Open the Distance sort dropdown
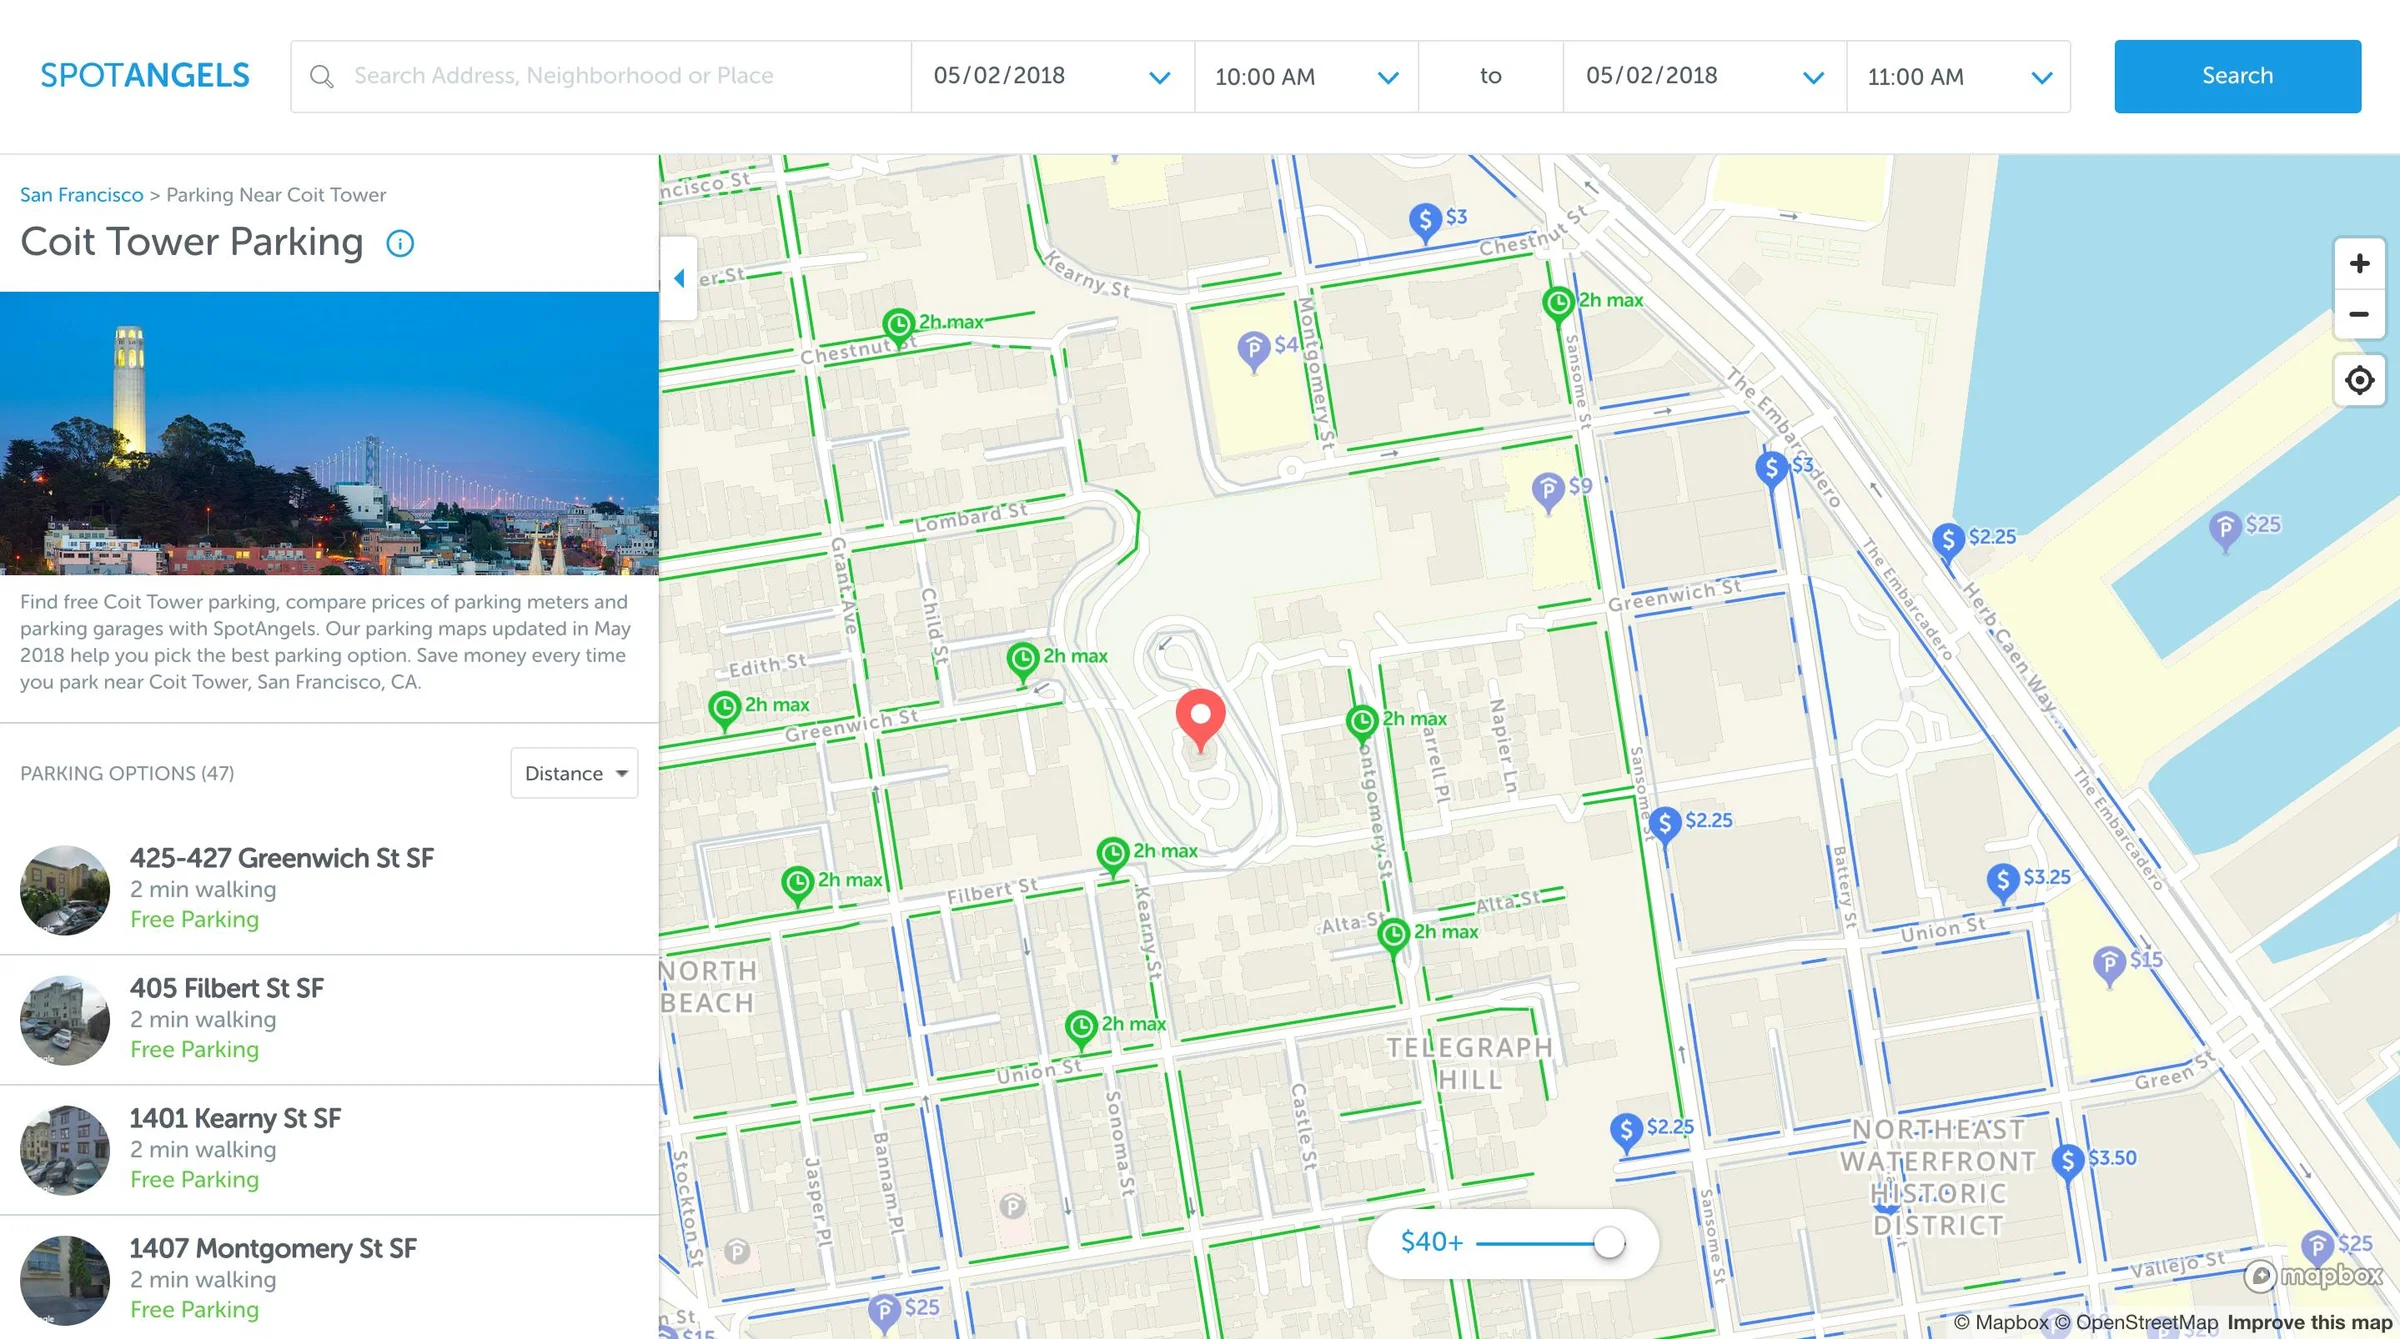 coord(574,773)
